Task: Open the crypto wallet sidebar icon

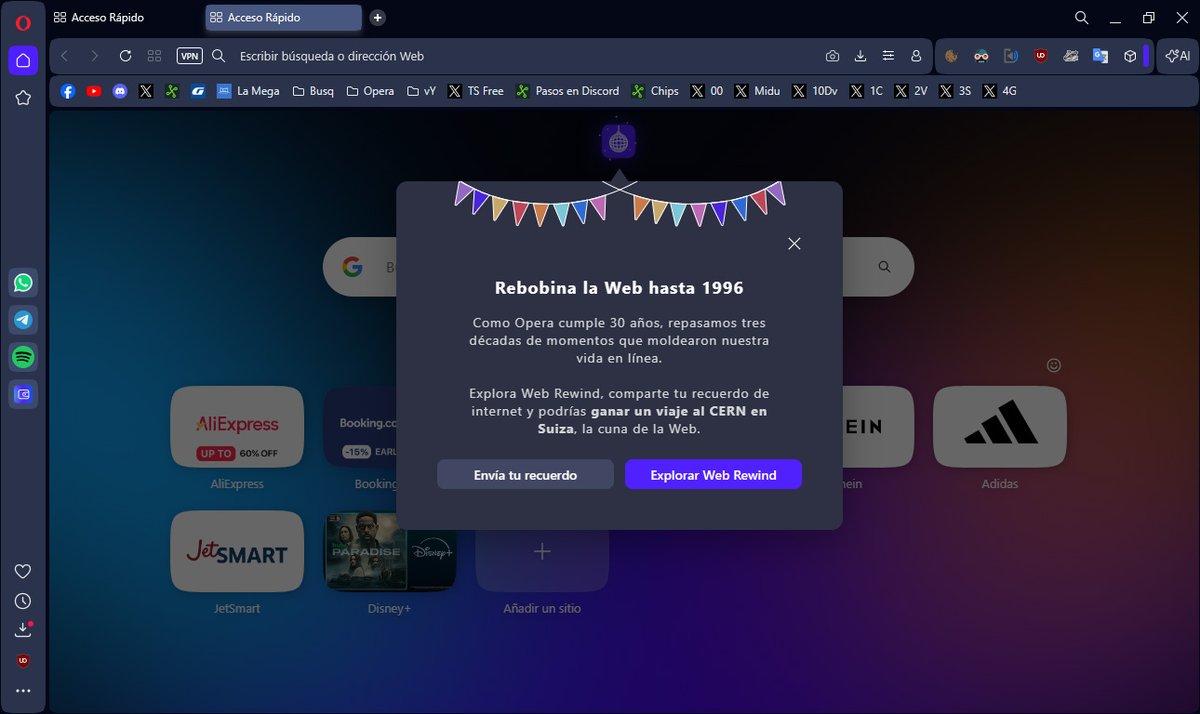Action: (x=23, y=394)
